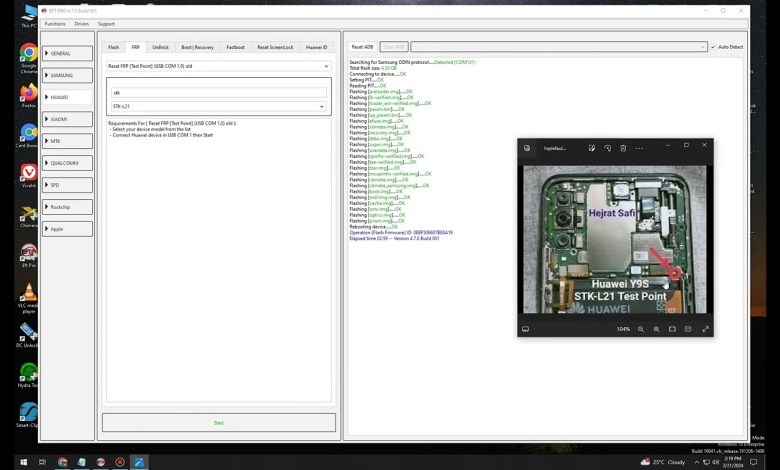Enter fullscreen in Photos viewer

[x=705, y=329]
